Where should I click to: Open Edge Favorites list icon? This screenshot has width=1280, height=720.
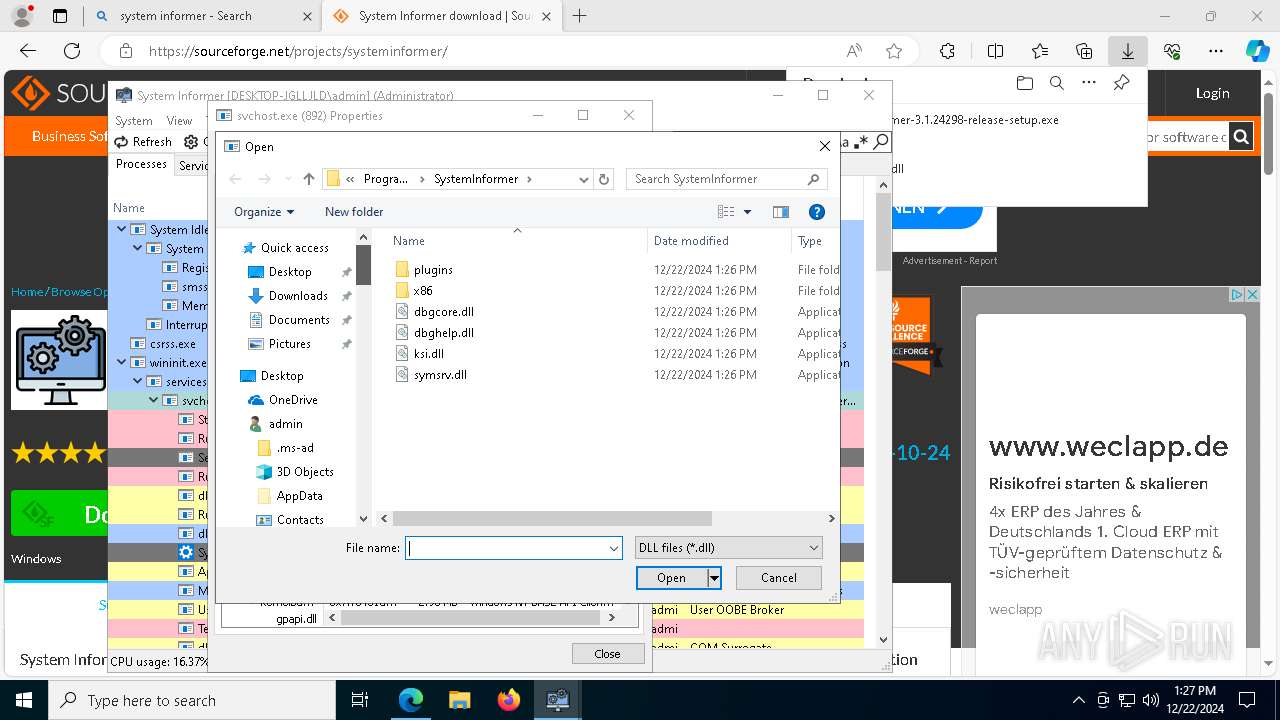(1040, 51)
